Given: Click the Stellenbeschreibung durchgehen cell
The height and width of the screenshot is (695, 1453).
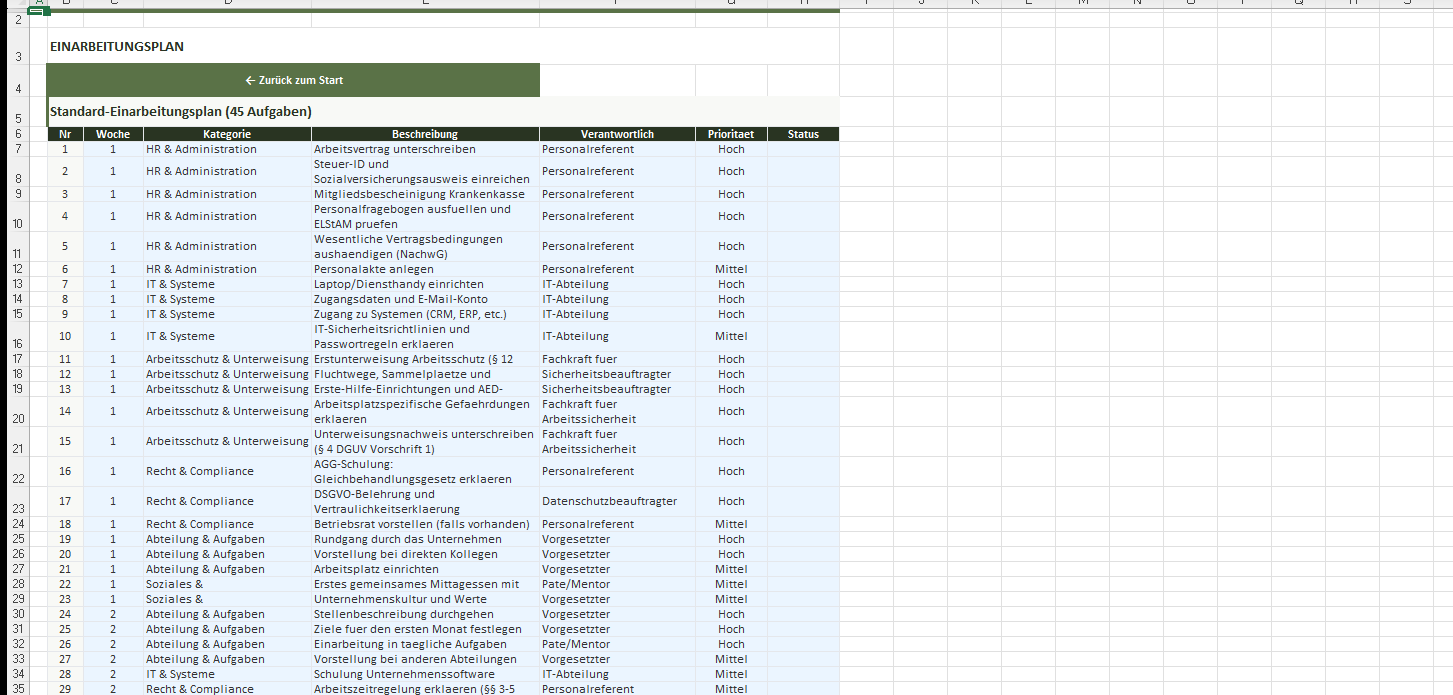Looking at the screenshot, I should pos(425,614).
